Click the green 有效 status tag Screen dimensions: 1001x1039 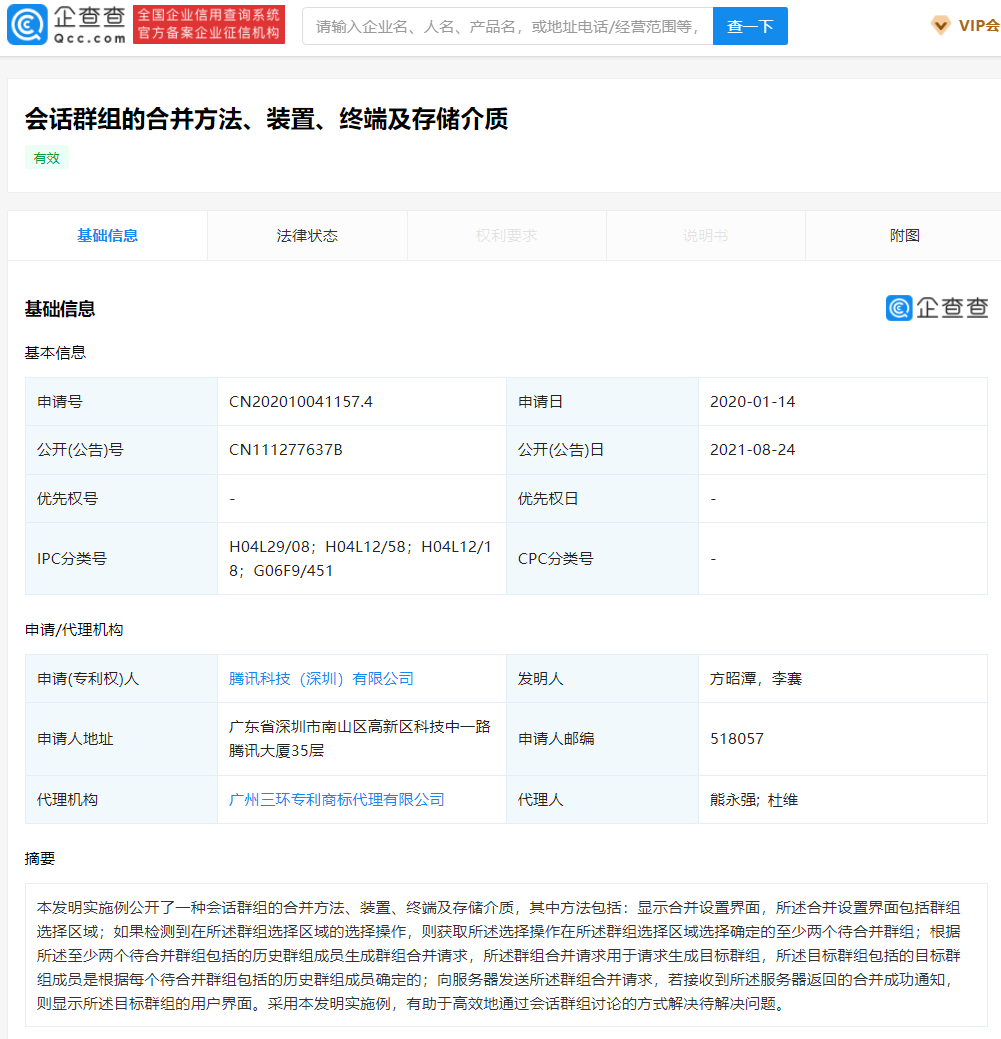pyautogui.click(x=47, y=158)
